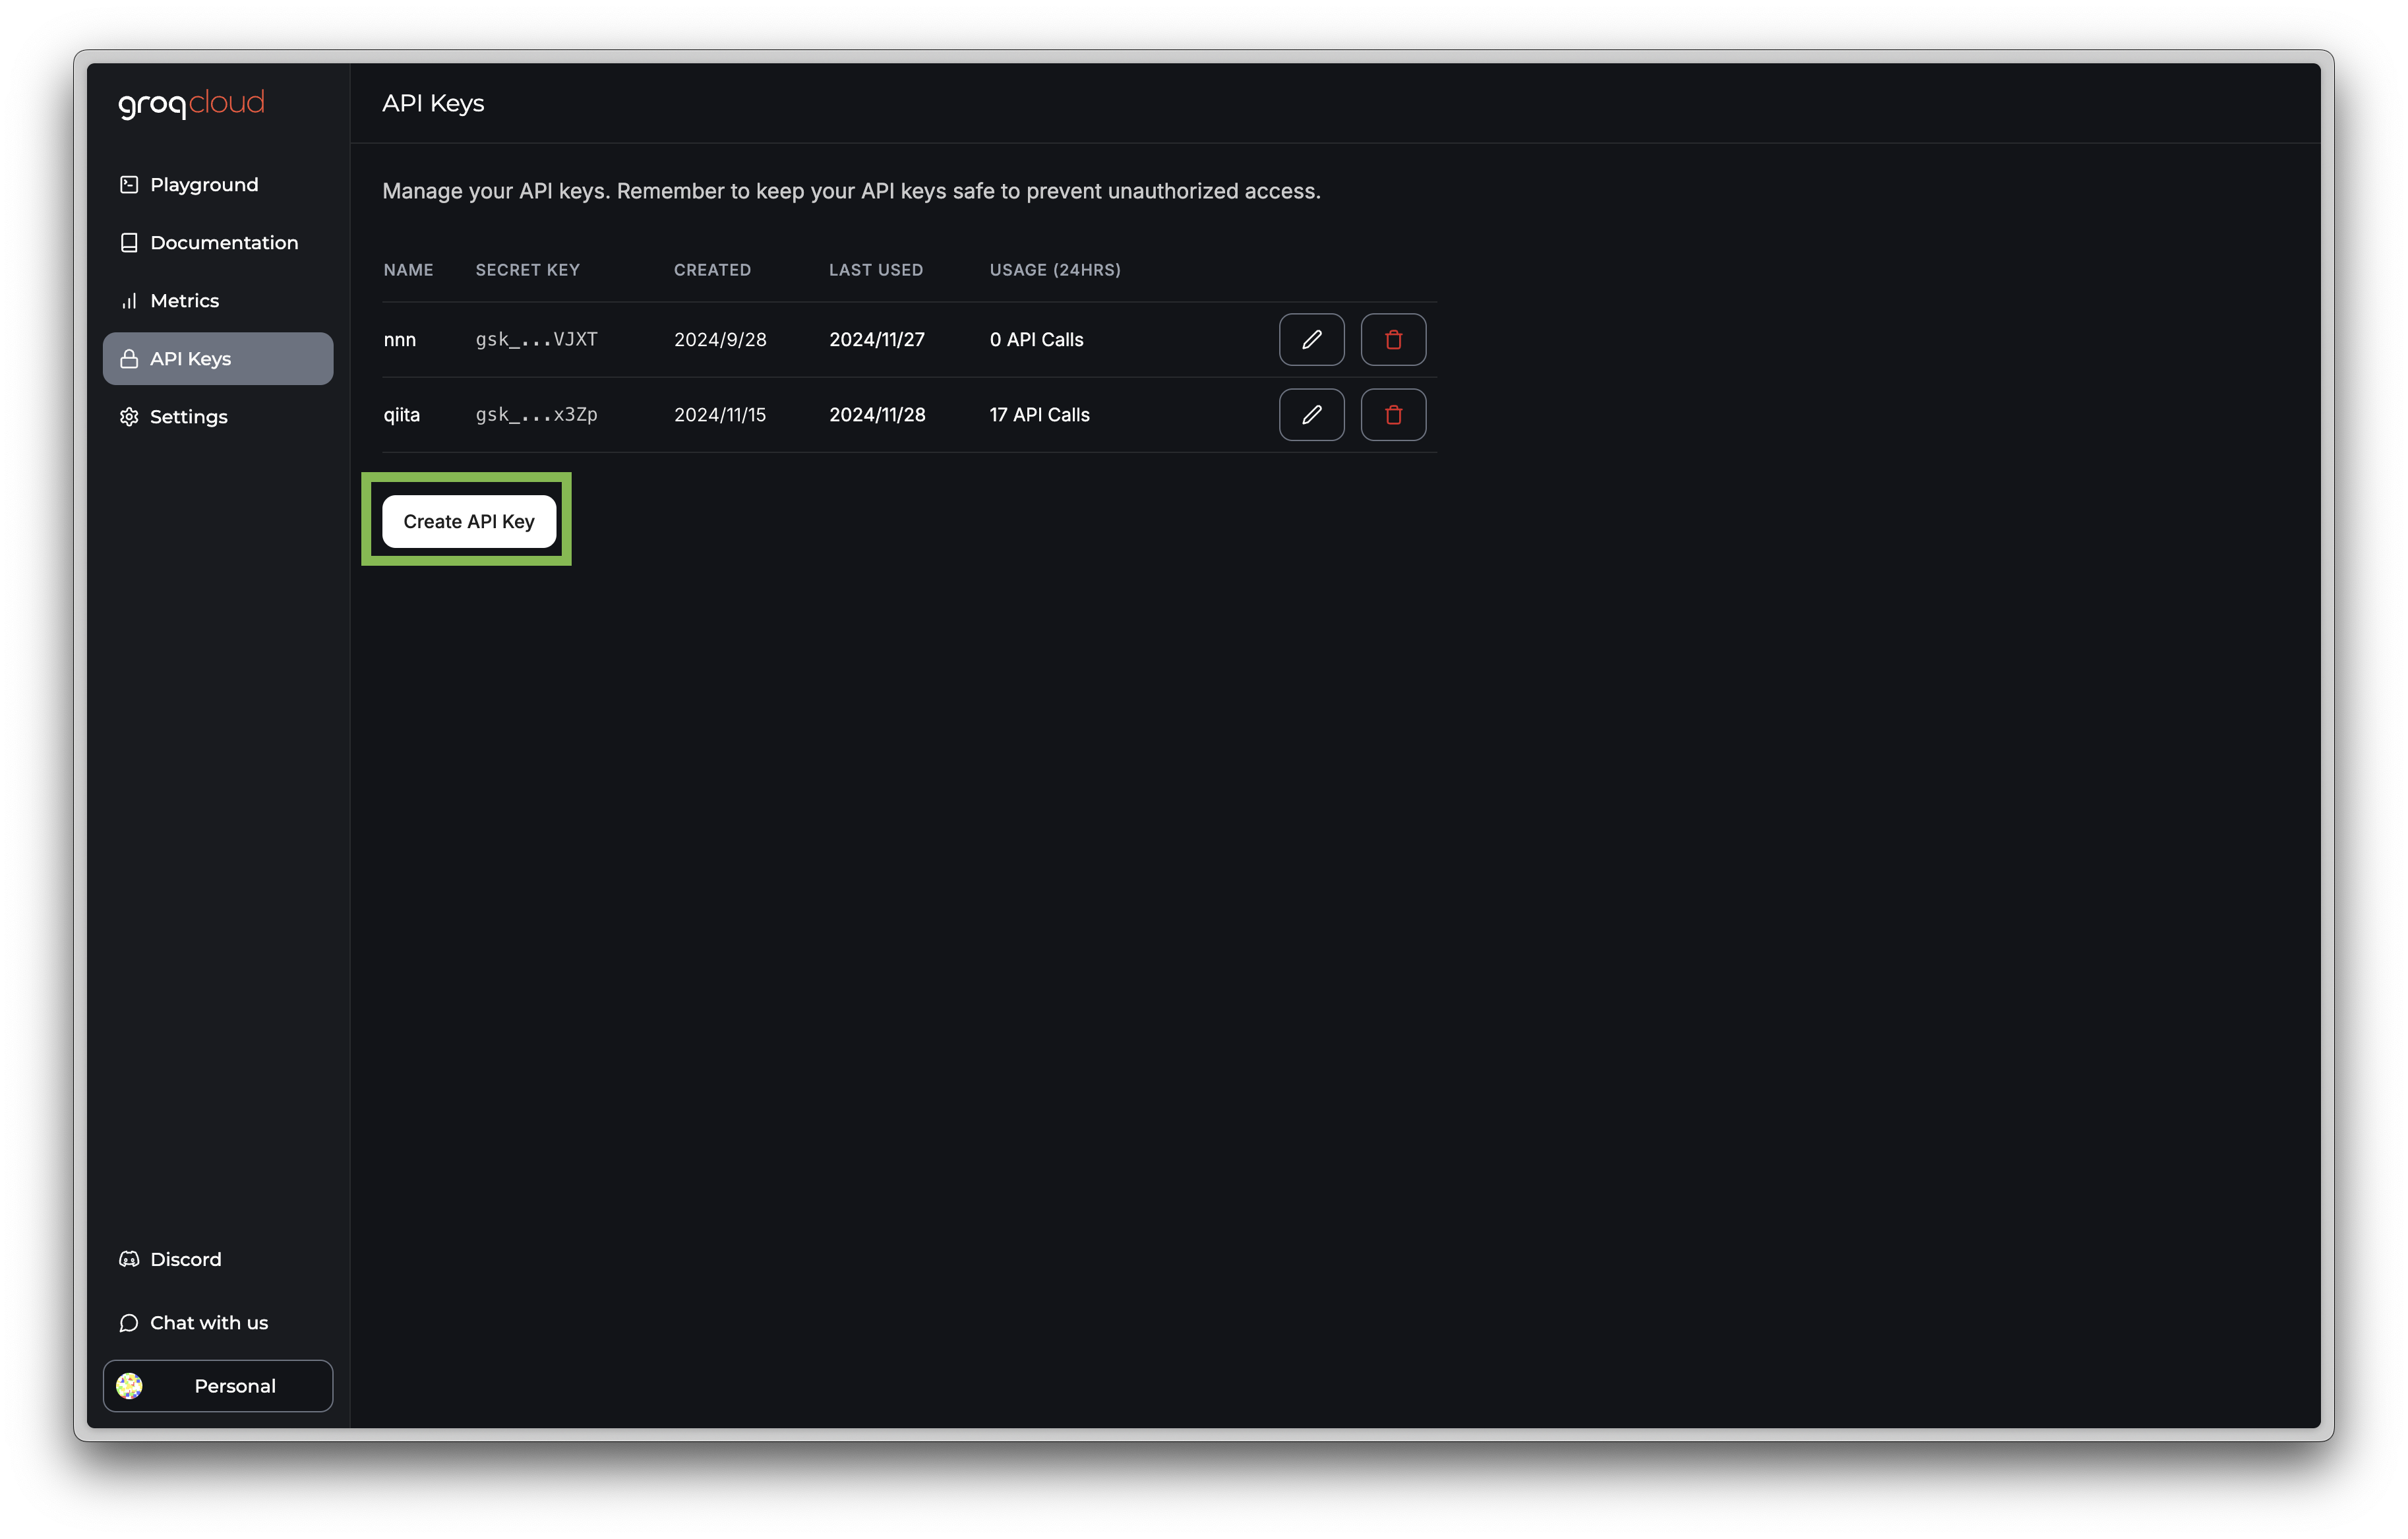Click the Playground sidebar icon

click(x=129, y=185)
